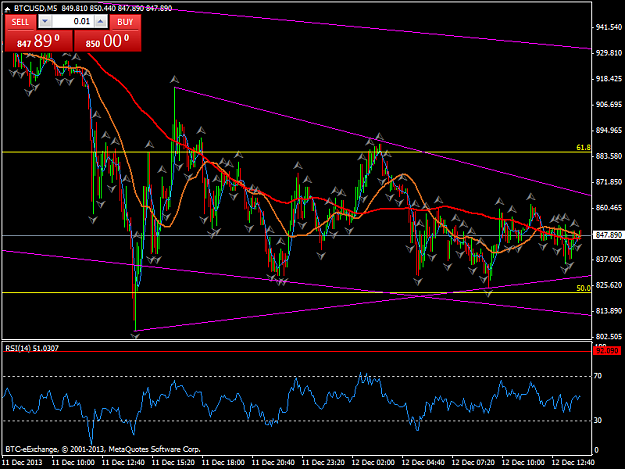625x469 pixels.
Task: Collapse the one-click trading panel arrow
Action: pyautogui.click(x=7, y=9)
